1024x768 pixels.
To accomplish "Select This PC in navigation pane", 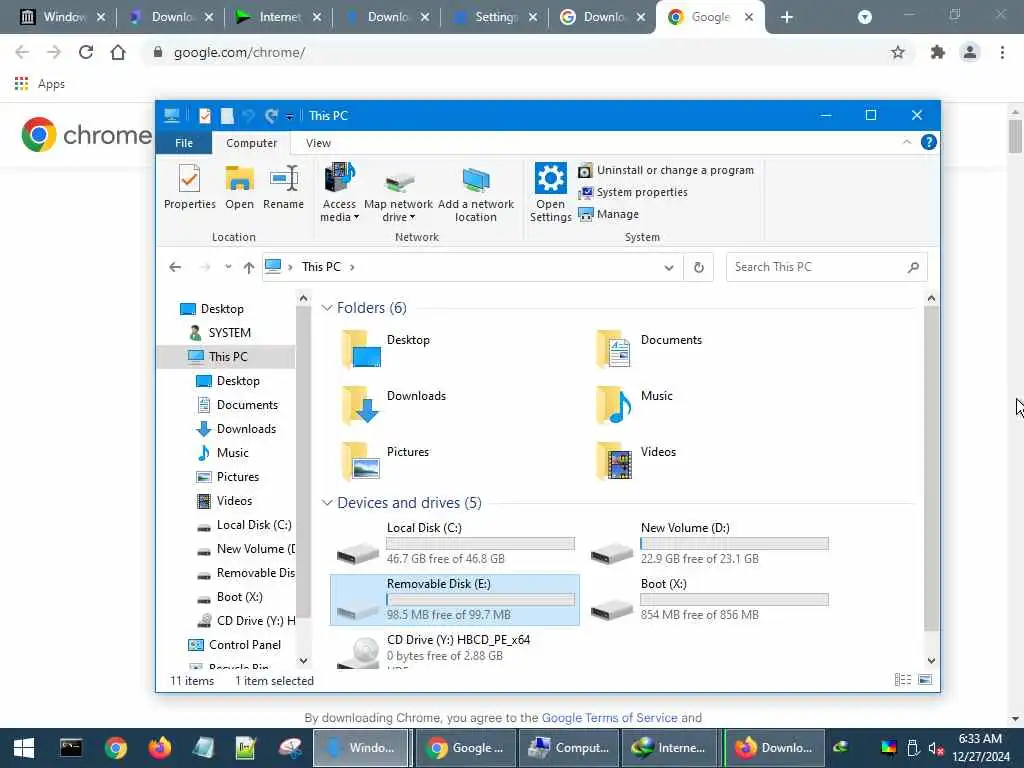I will pyautogui.click(x=228, y=357).
